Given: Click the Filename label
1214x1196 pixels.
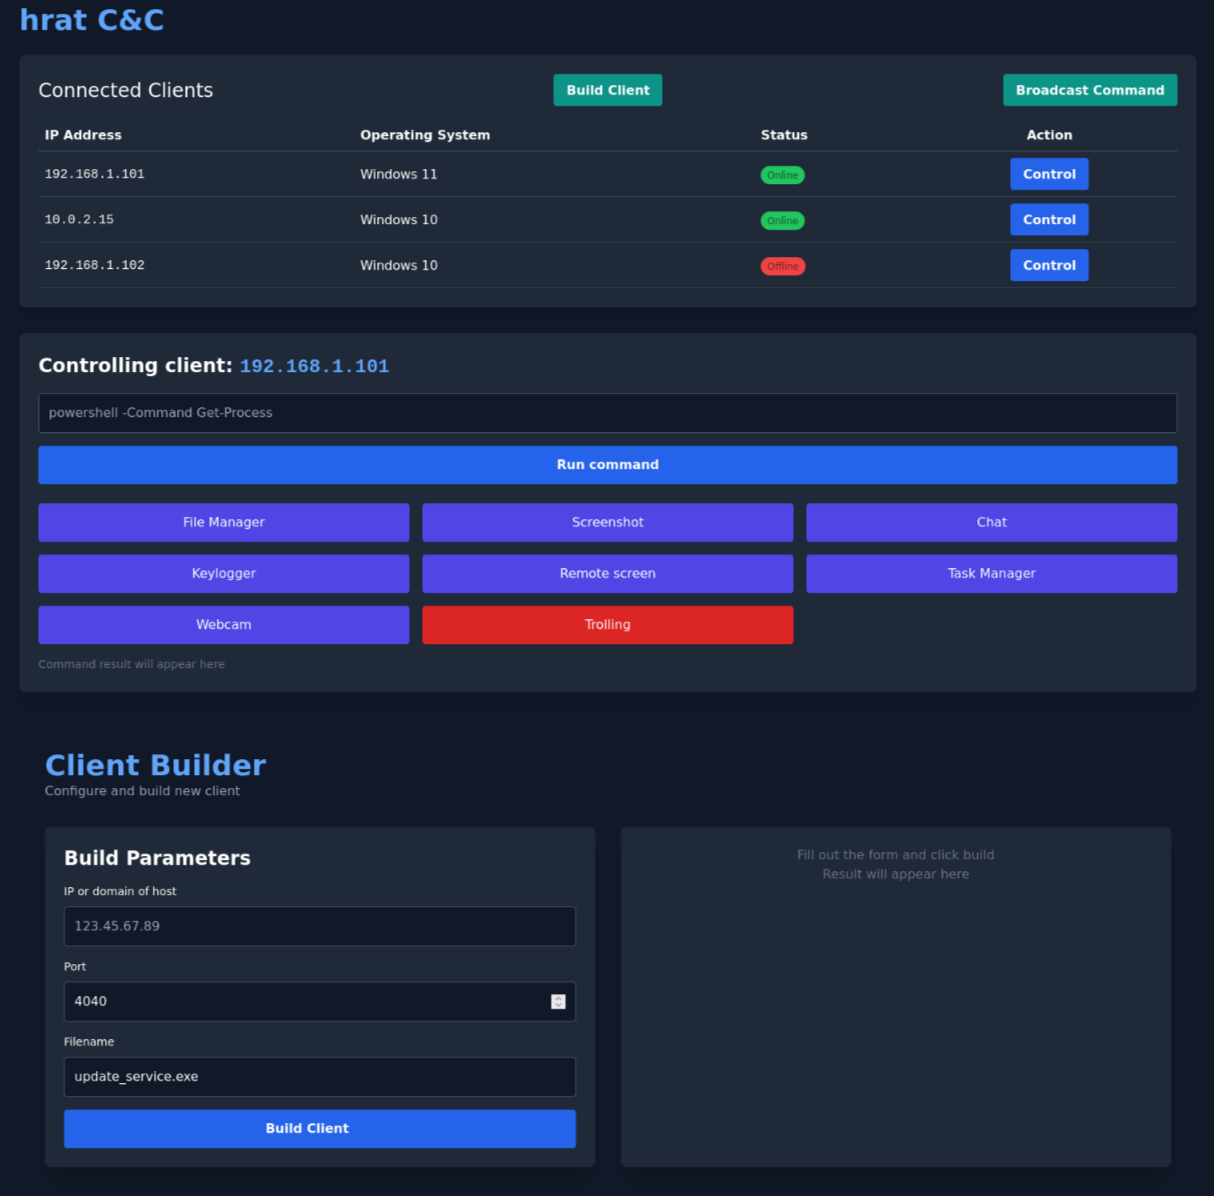Looking at the screenshot, I should (x=89, y=1042).
